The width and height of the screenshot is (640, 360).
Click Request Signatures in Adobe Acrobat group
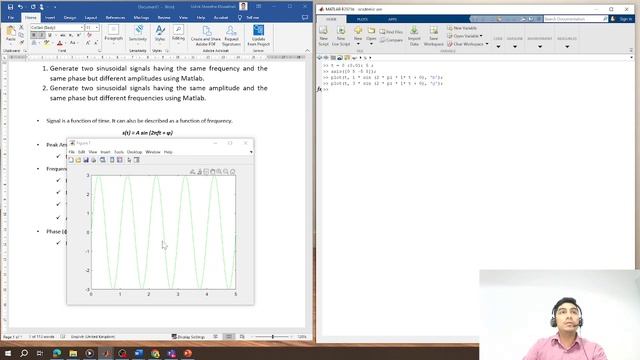tap(231, 36)
